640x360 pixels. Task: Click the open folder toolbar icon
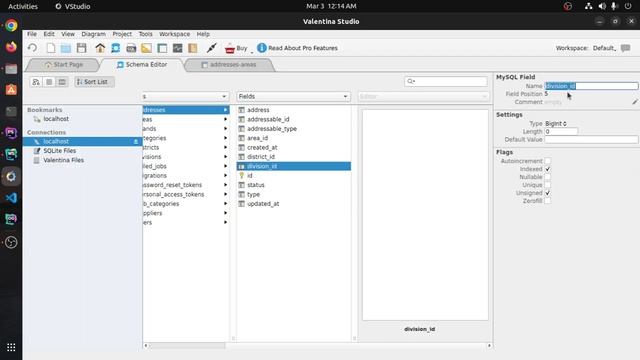(66, 48)
